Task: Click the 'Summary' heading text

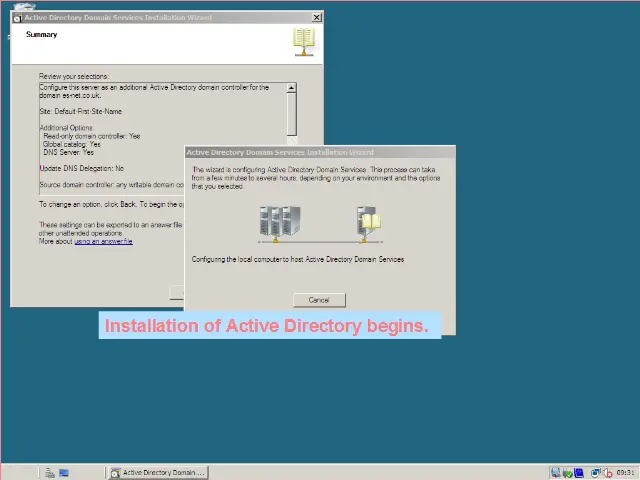Action: pos(42,35)
